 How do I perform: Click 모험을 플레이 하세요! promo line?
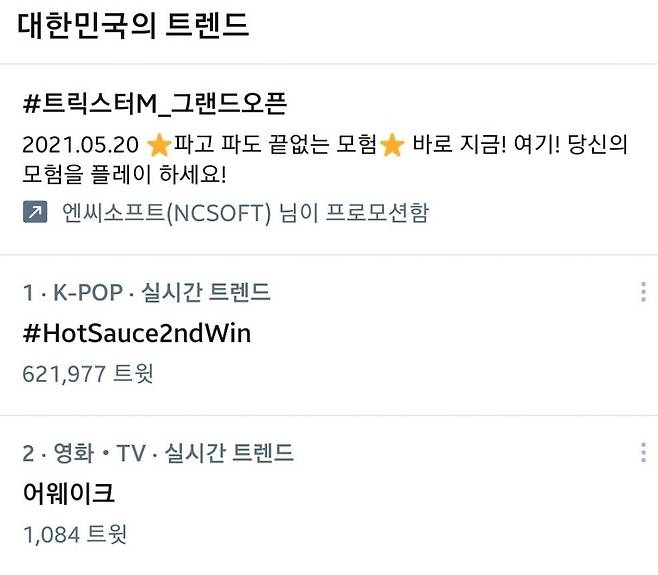pos(124,174)
